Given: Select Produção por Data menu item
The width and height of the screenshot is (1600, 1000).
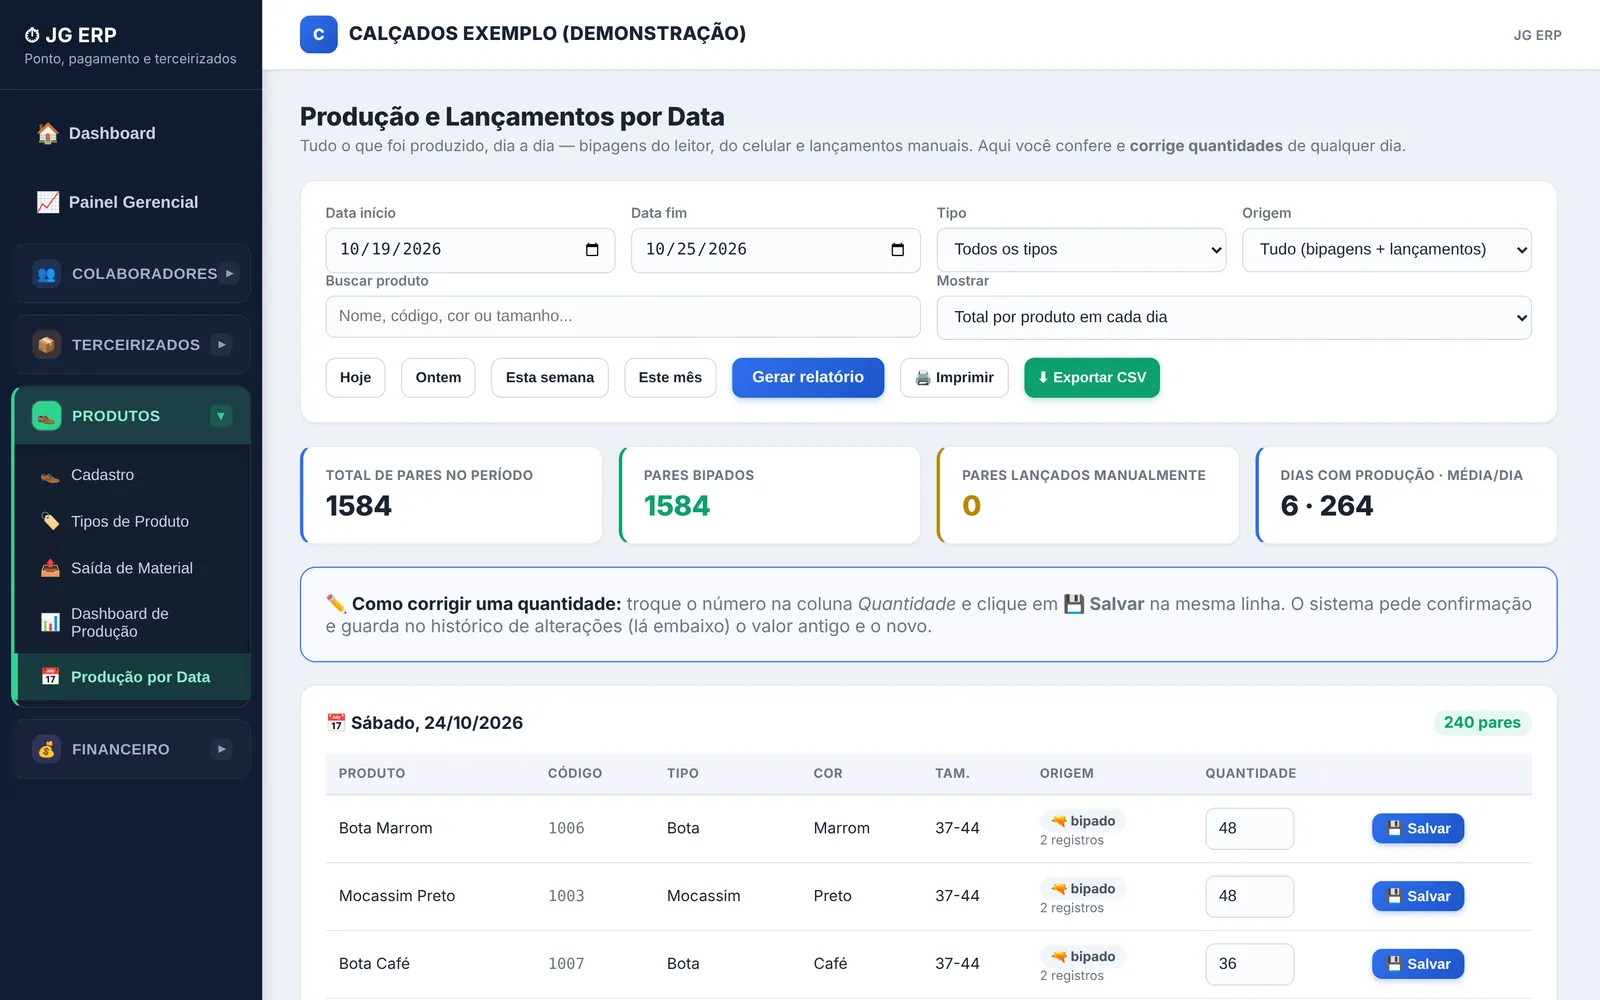Looking at the screenshot, I should [132, 677].
